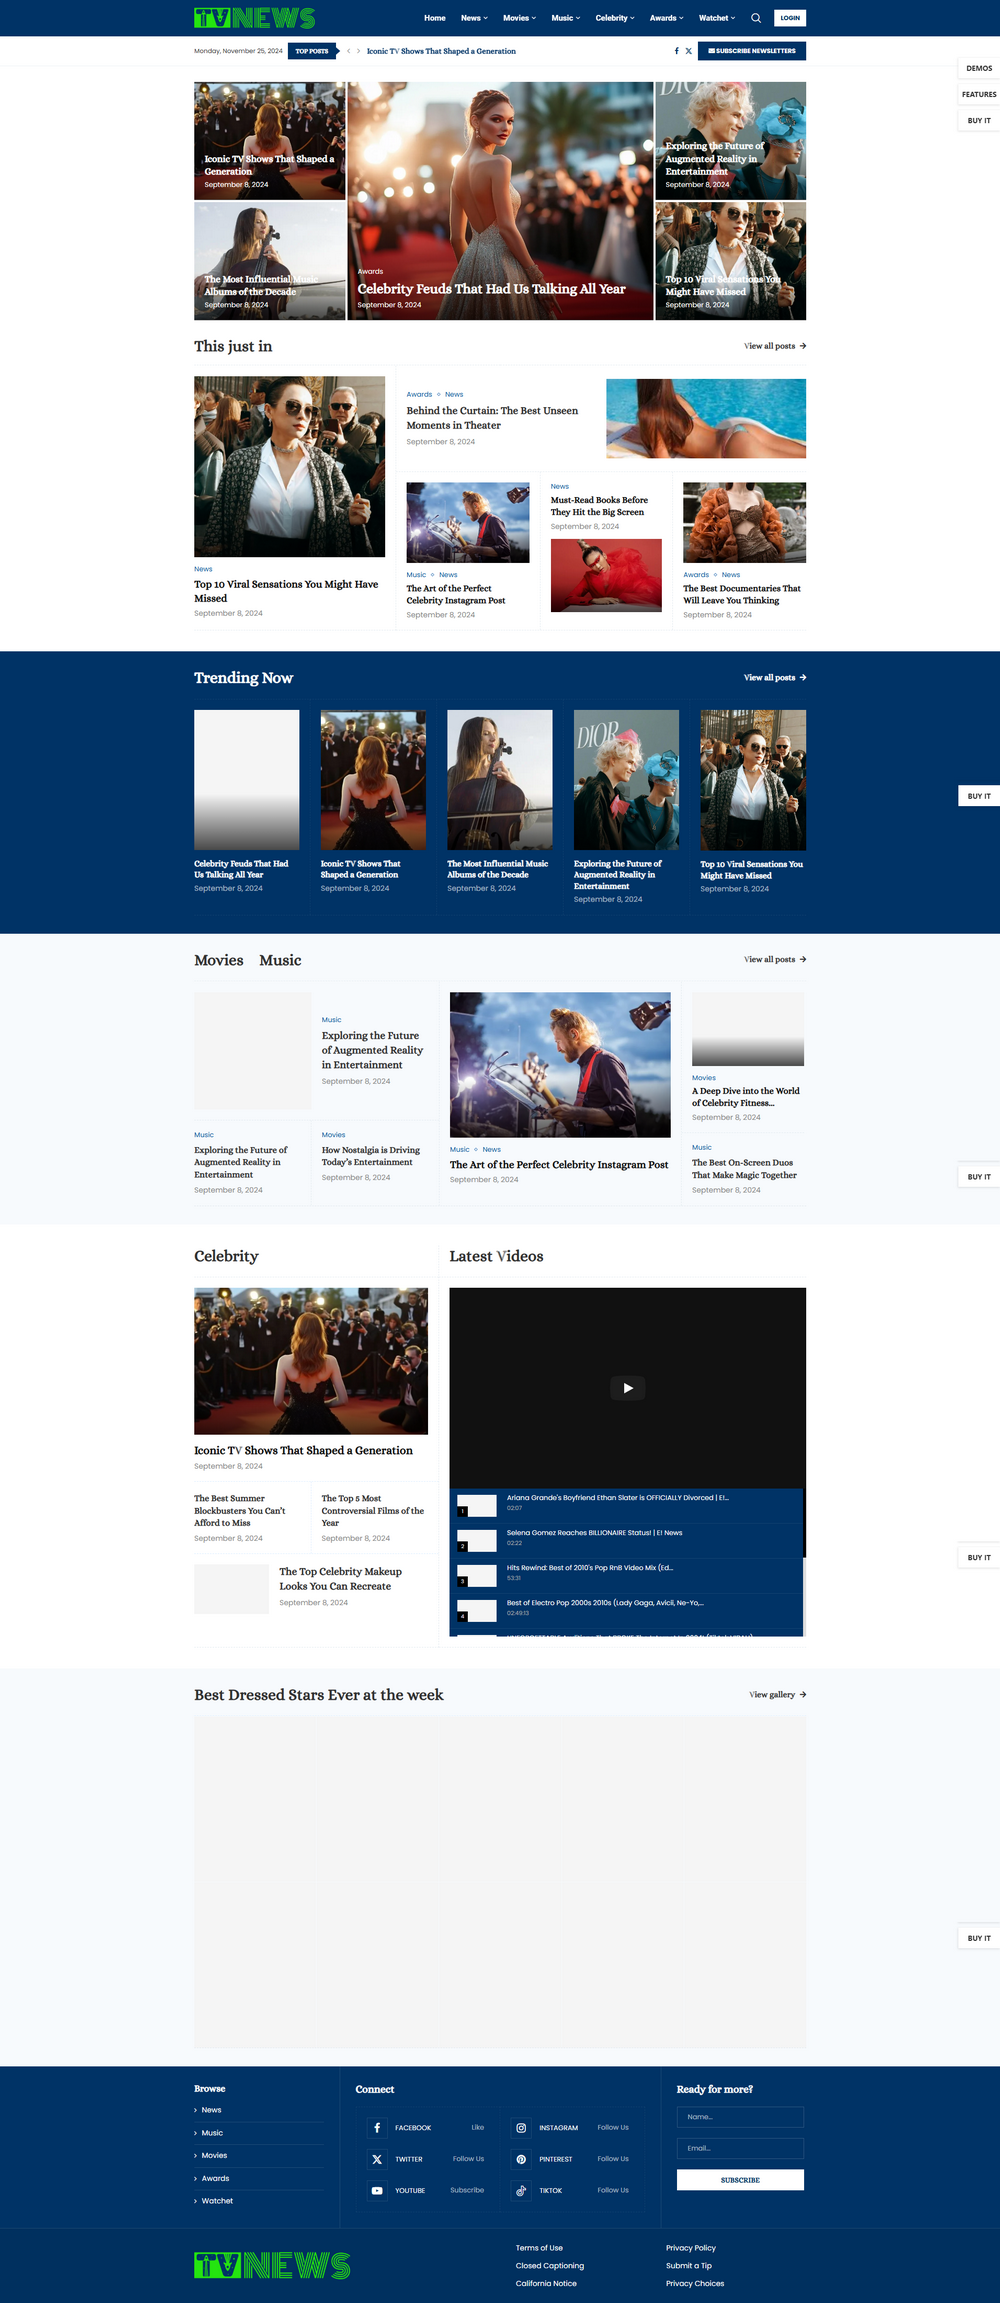Open the Watchet dropdown menu

(716, 18)
